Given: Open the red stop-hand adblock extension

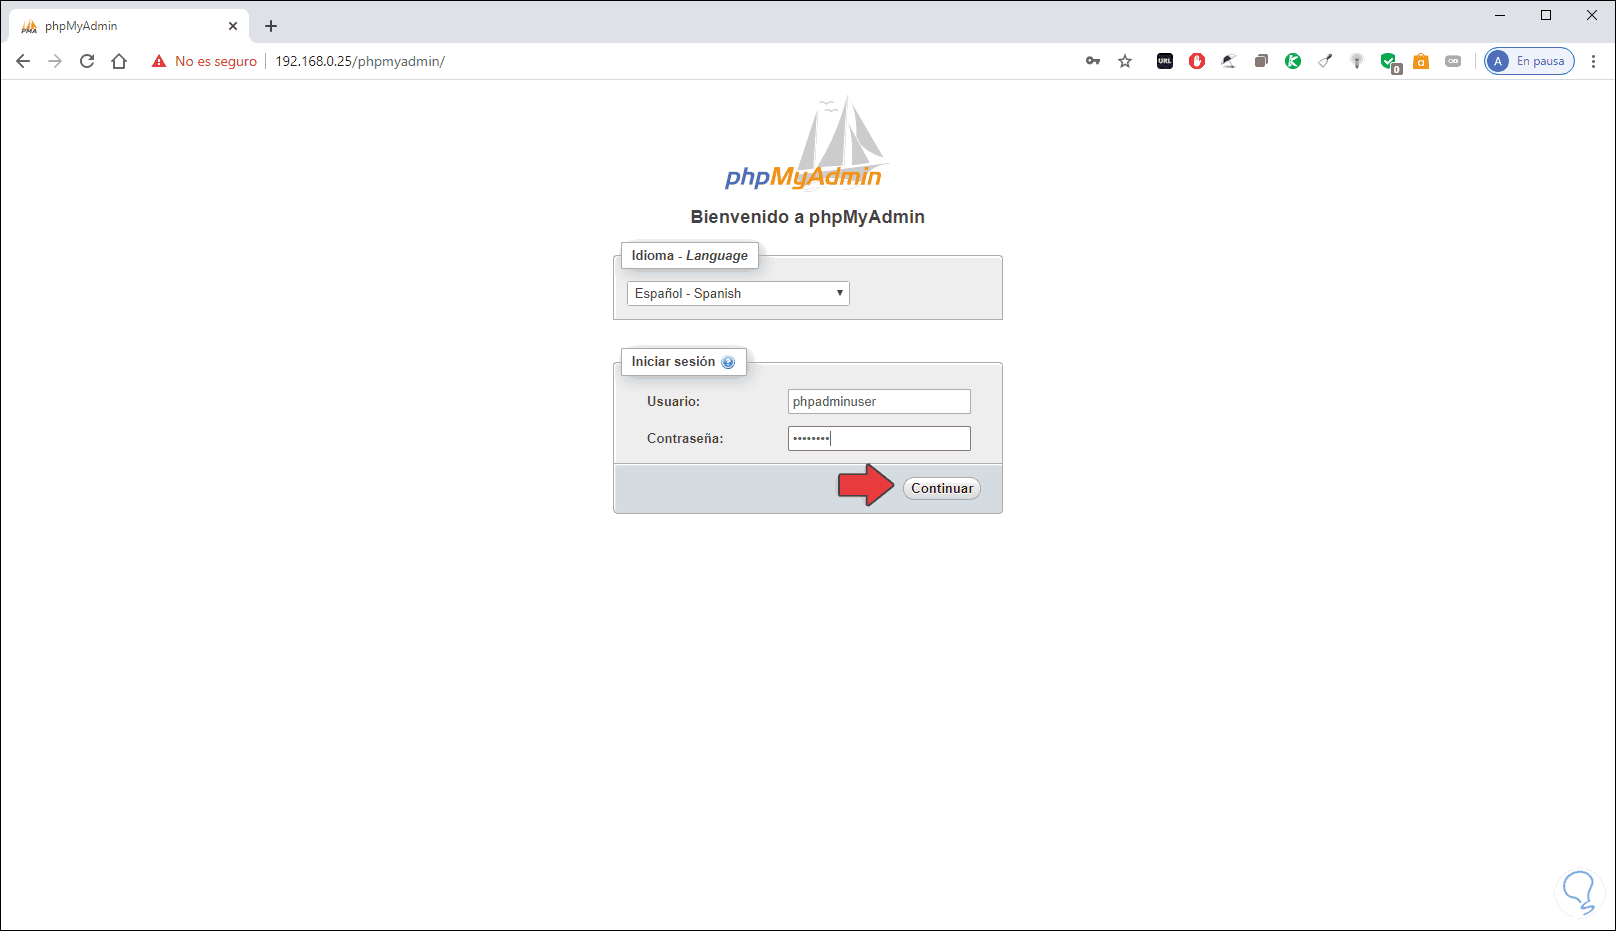Looking at the screenshot, I should [1197, 61].
